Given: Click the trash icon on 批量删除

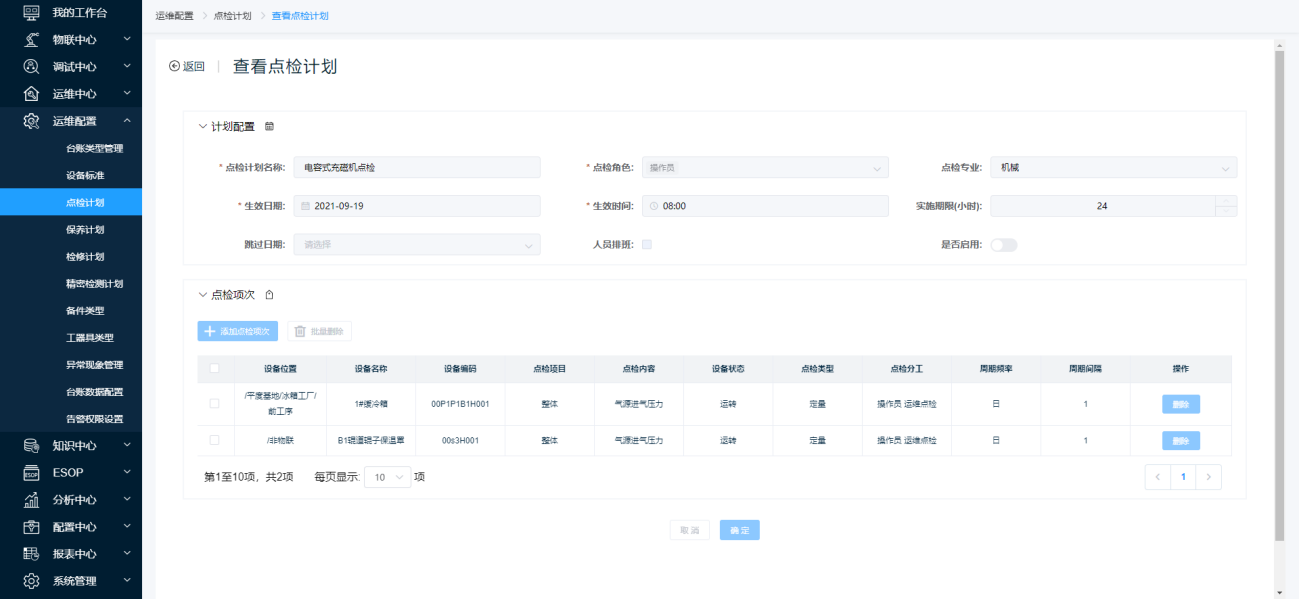Looking at the screenshot, I should point(300,331).
